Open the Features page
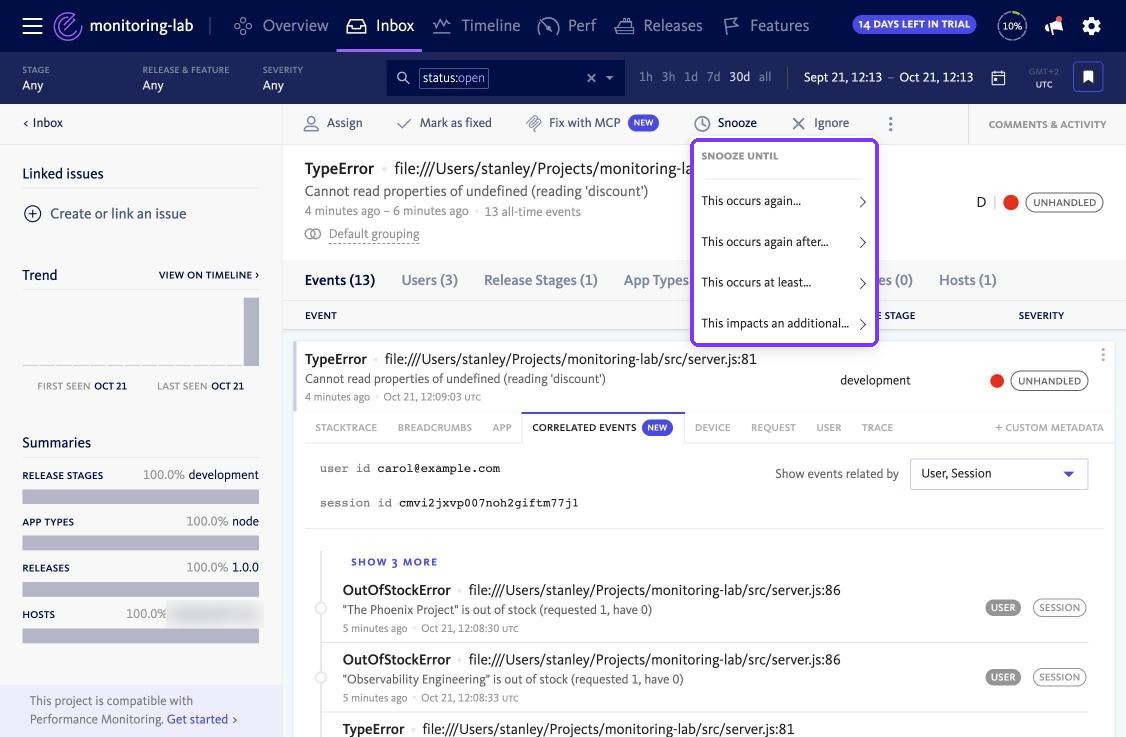 (x=766, y=26)
